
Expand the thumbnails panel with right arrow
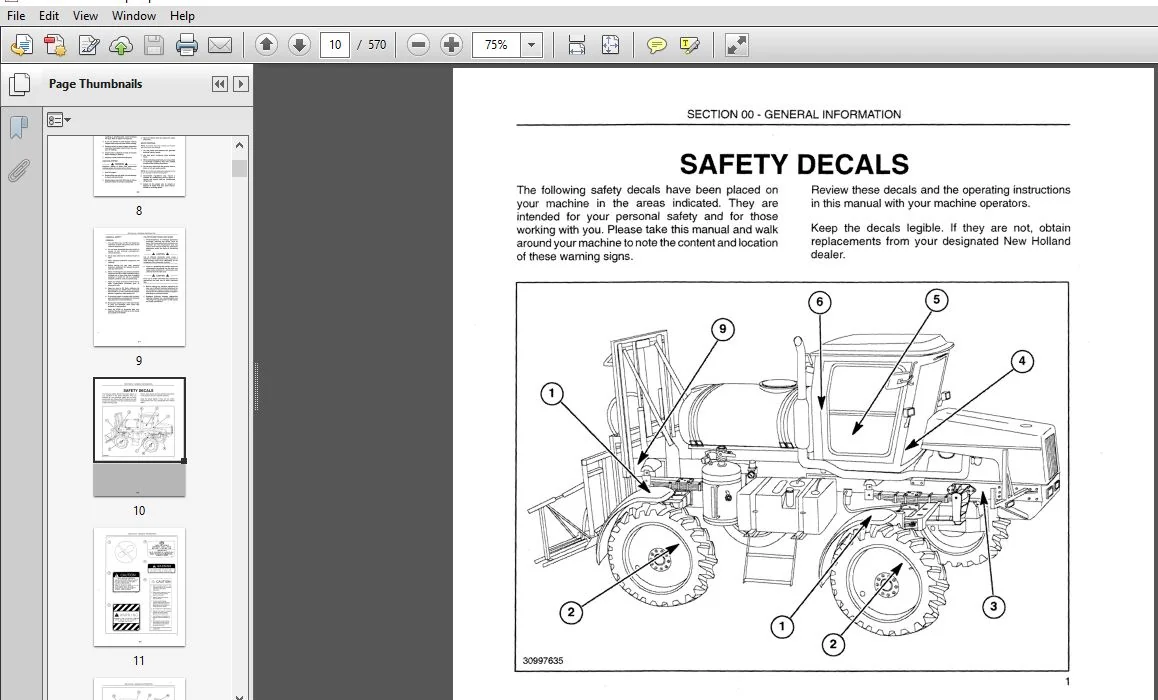coord(241,84)
